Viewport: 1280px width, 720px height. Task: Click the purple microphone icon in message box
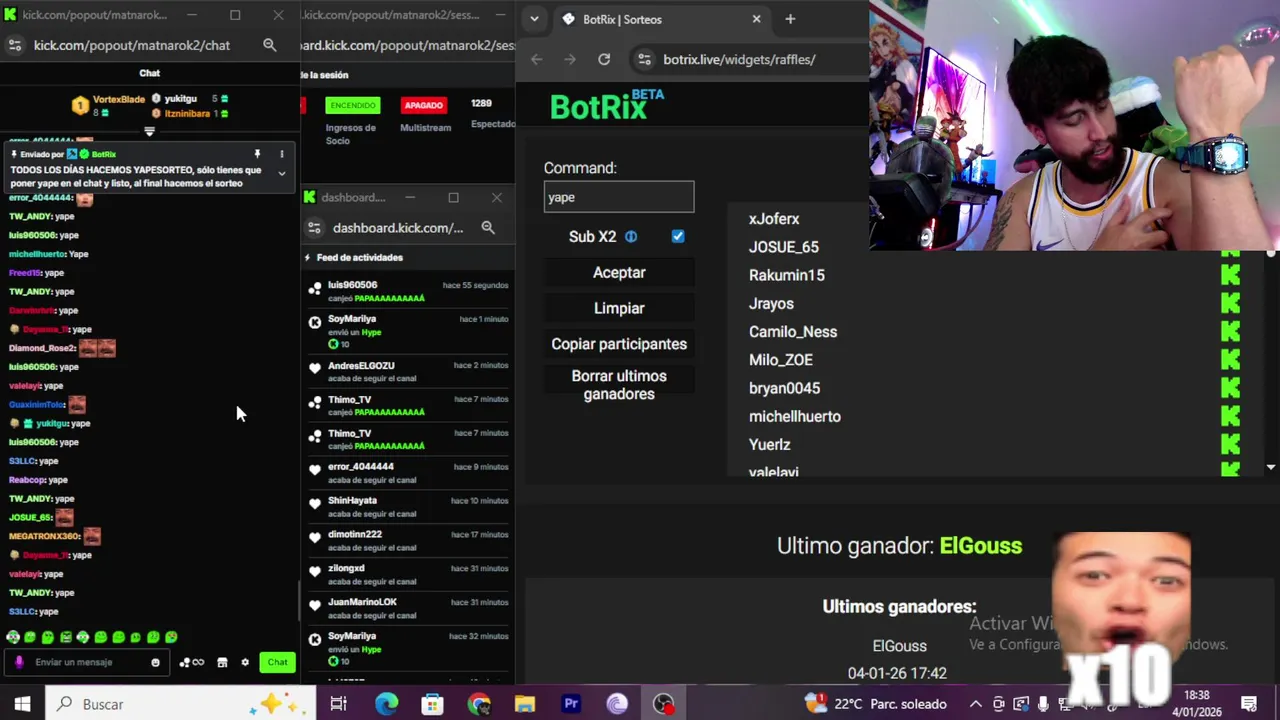click(x=19, y=662)
